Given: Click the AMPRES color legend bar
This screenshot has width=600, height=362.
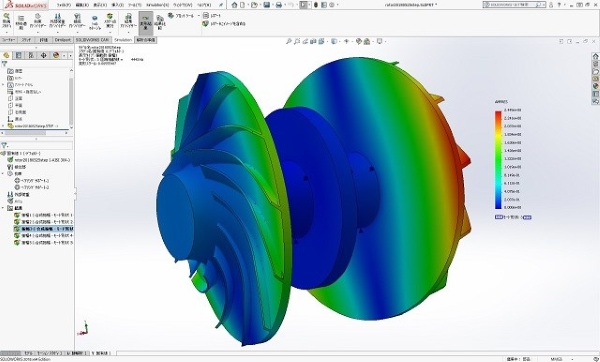Looking at the screenshot, I should click(x=498, y=160).
